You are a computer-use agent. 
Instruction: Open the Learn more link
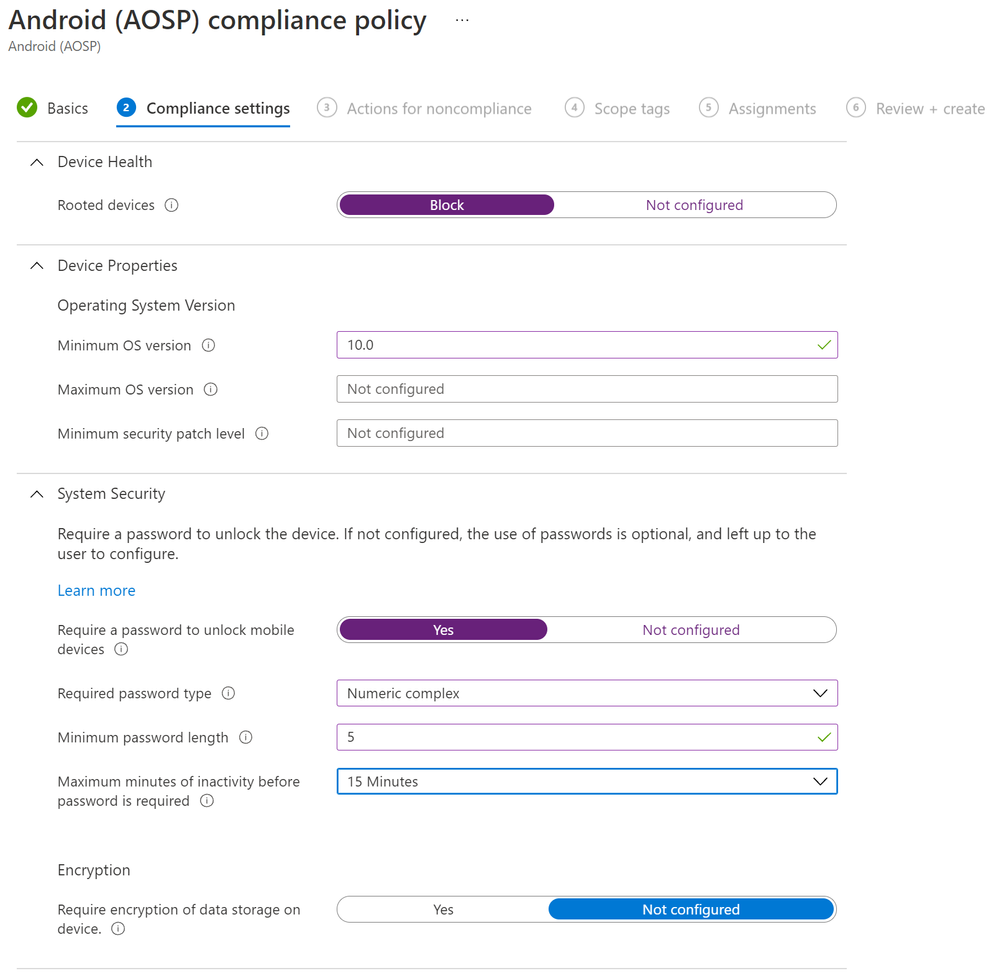[96, 591]
